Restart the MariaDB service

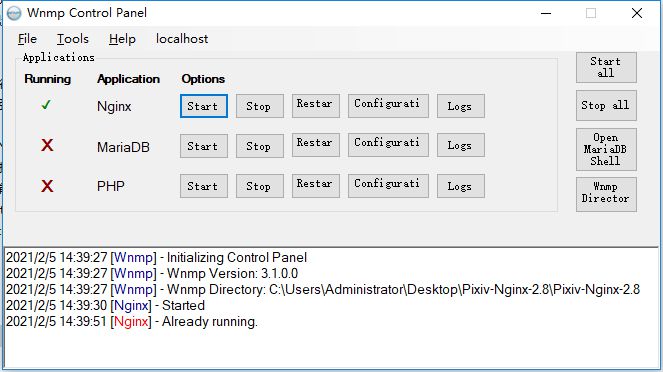(315, 145)
